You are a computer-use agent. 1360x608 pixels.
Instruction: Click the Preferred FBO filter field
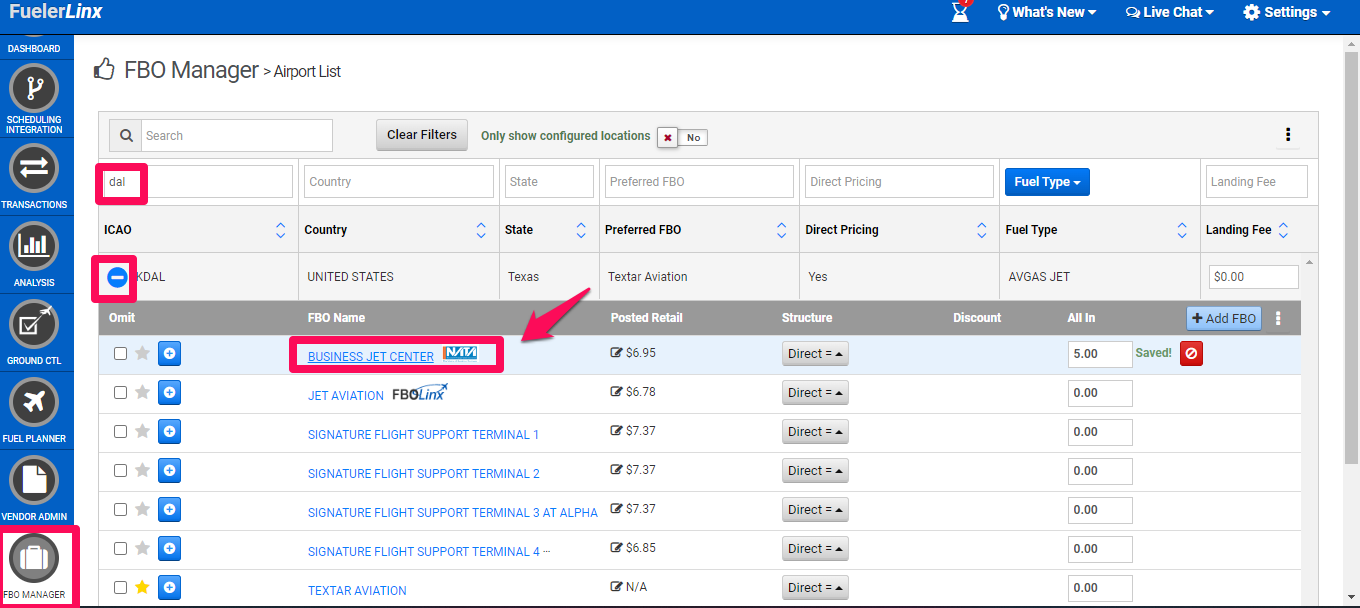point(699,182)
